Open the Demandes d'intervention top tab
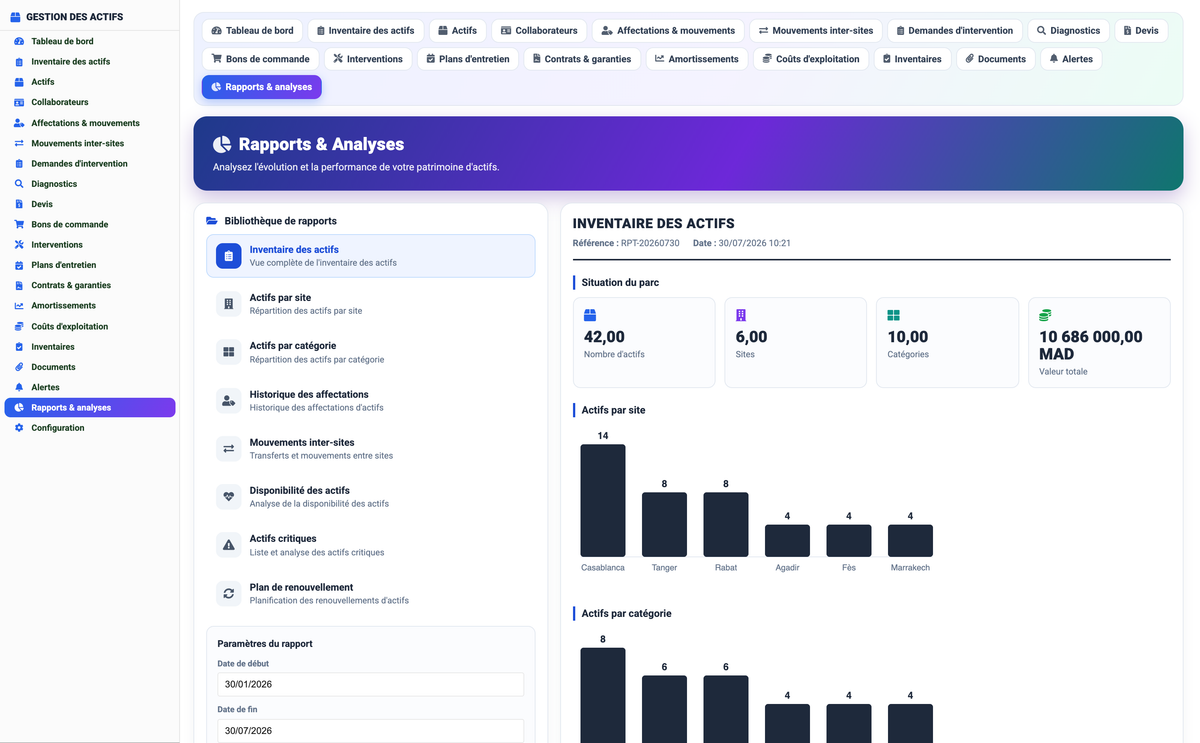1200x743 pixels. pyautogui.click(x=955, y=31)
